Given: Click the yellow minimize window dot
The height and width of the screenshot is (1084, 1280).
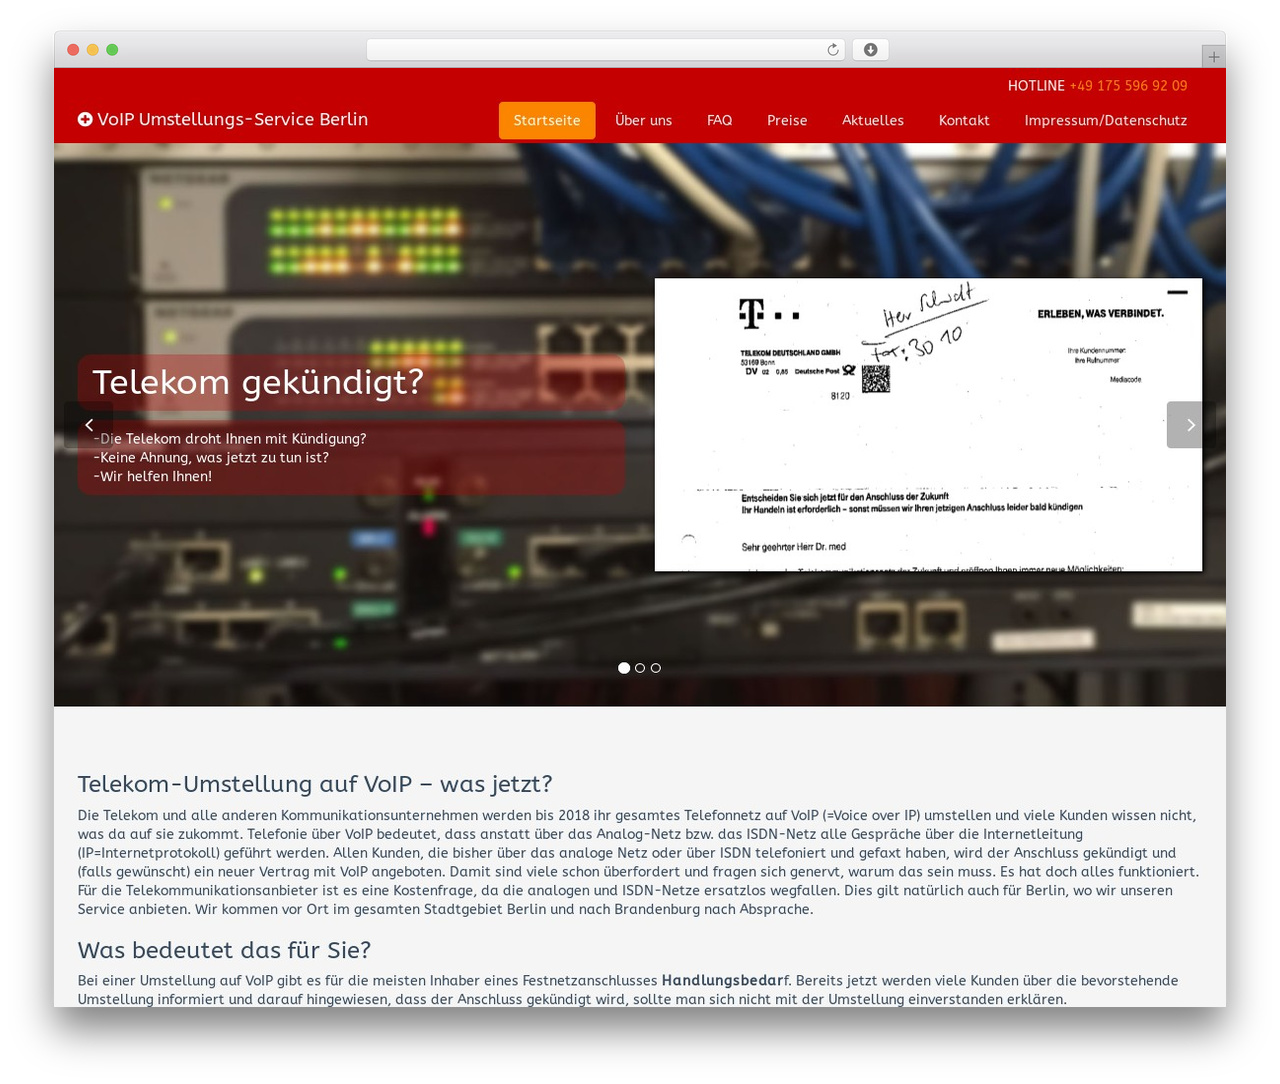Looking at the screenshot, I should (x=92, y=50).
